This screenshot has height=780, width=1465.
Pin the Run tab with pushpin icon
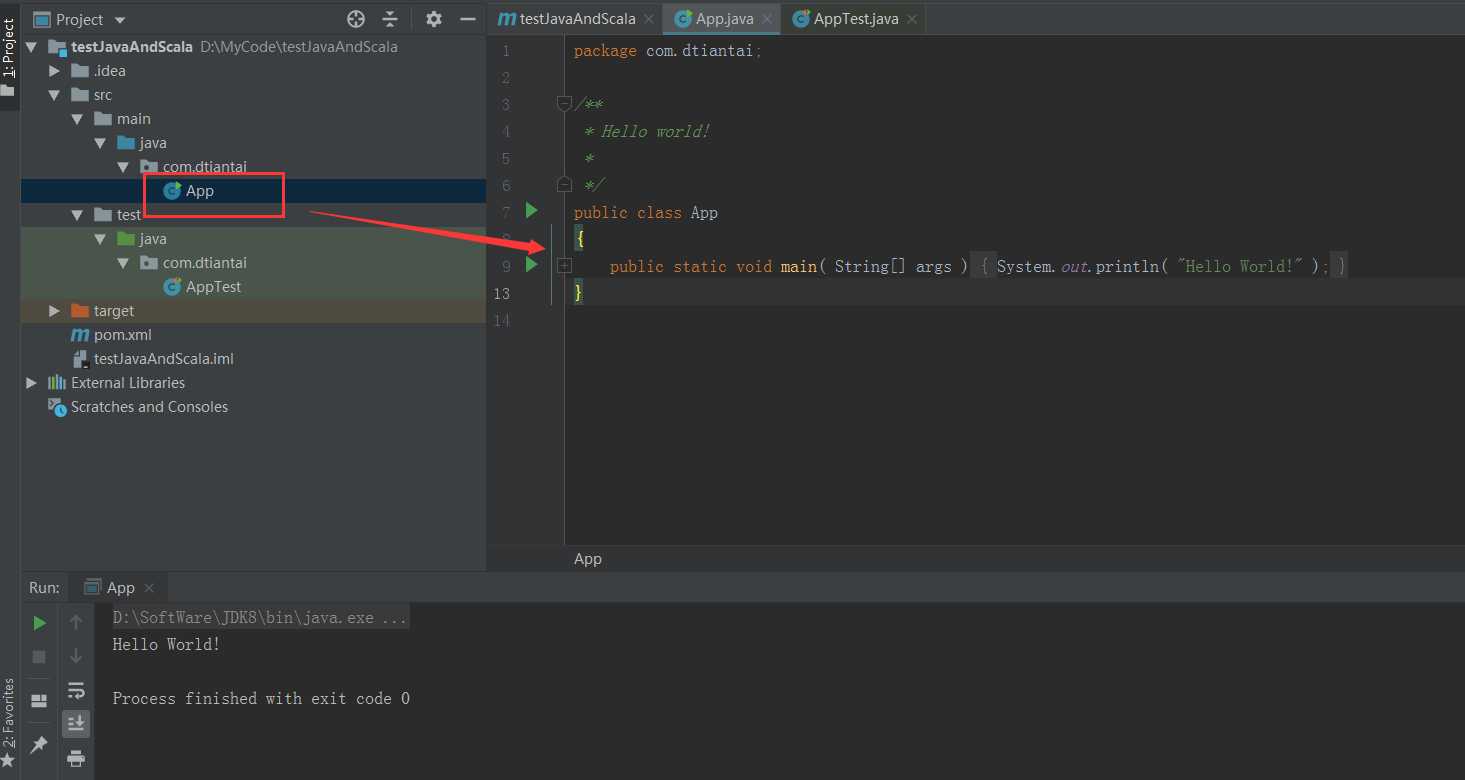tap(39, 744)
